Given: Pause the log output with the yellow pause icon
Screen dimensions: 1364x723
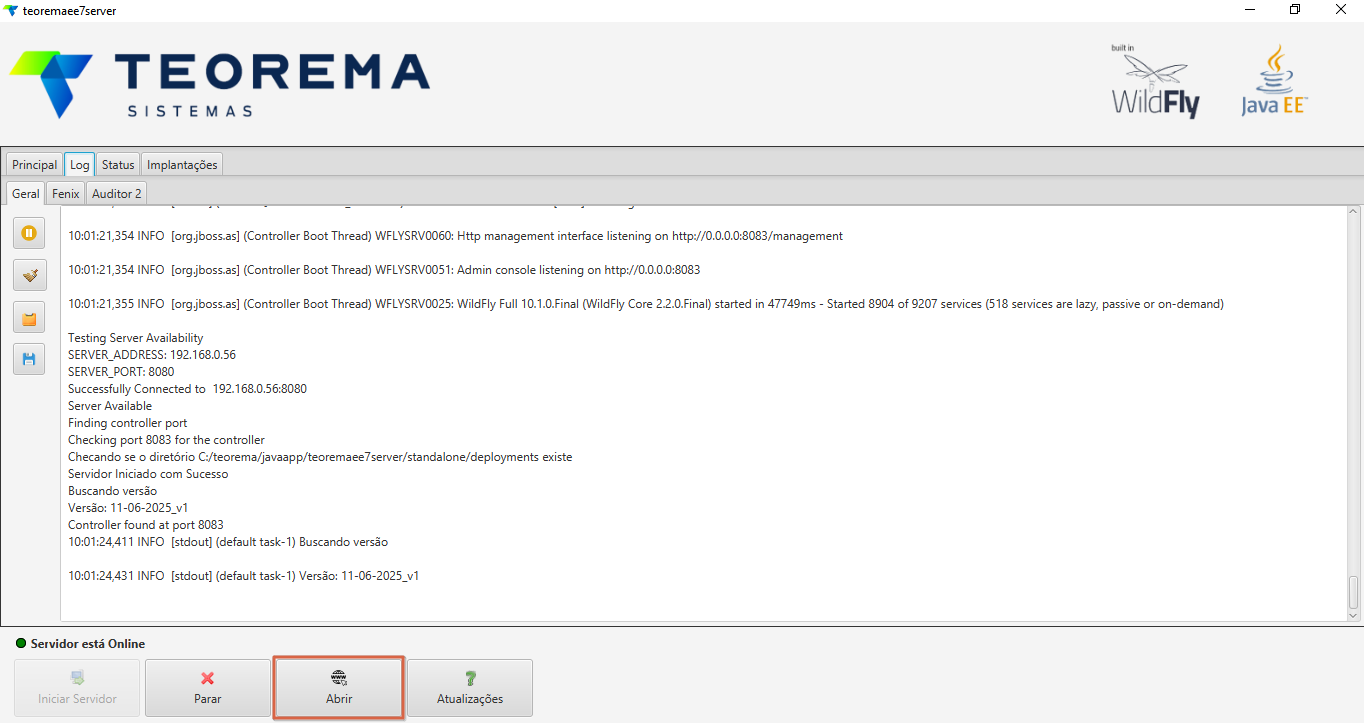Looking at the screenshot, I should (x=29, y=233).
